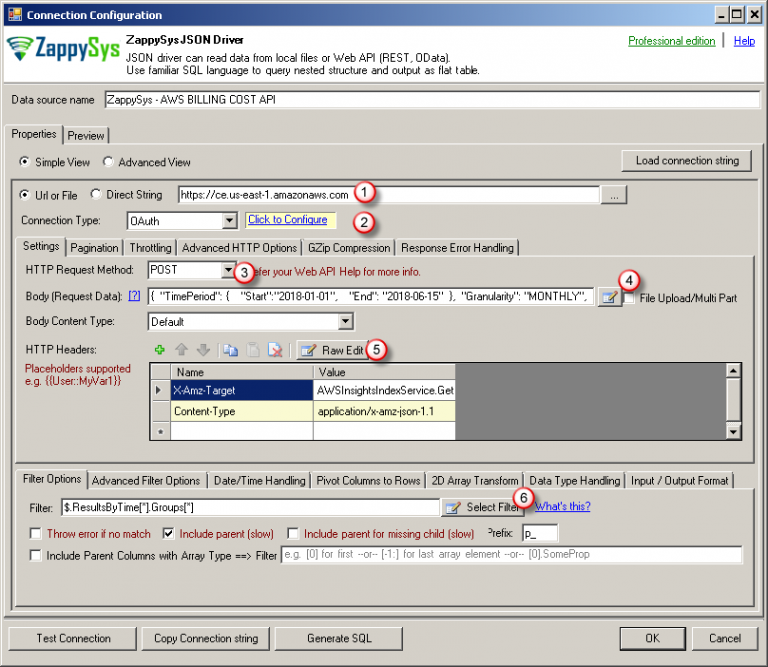Select the Advanced View radio button
Image resolution: width=768 pixels, height=667 pixels.
(110, 162)
